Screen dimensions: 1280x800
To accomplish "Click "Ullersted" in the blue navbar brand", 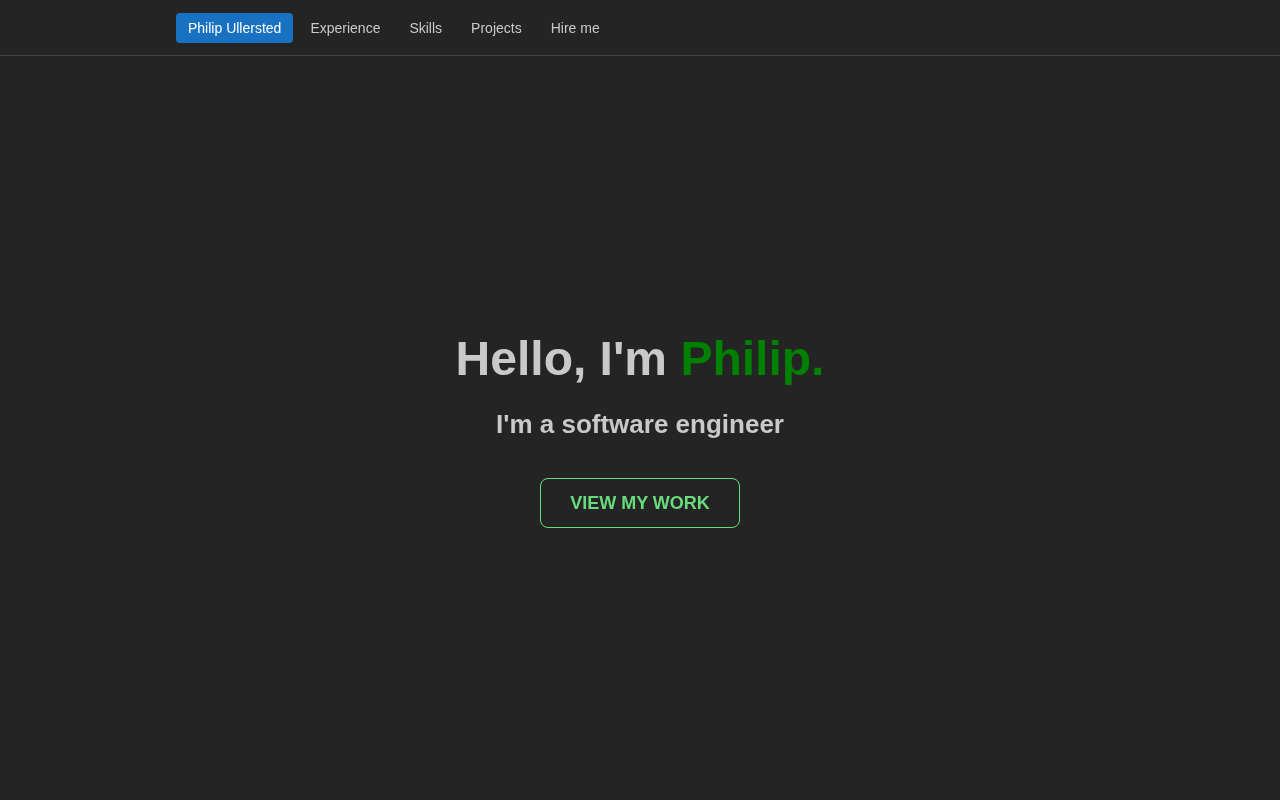I will pyautogui.click(x=254, y=28).
